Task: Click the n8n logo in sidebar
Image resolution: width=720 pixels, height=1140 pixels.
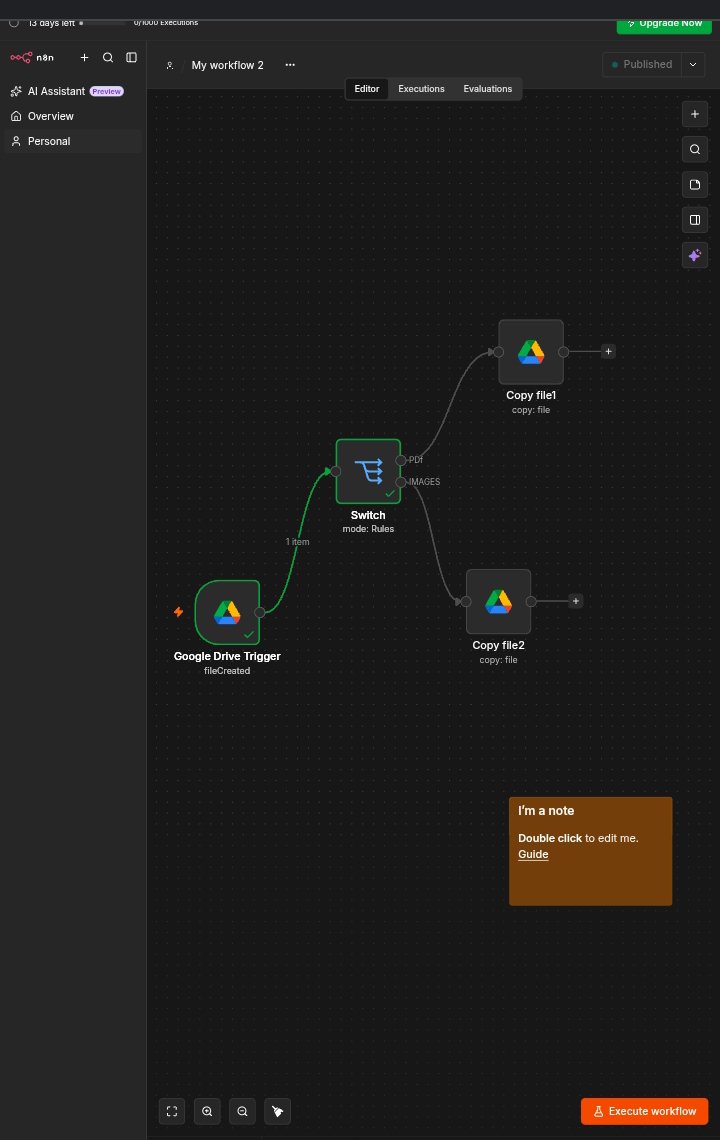Action: [x=32, y=57]
